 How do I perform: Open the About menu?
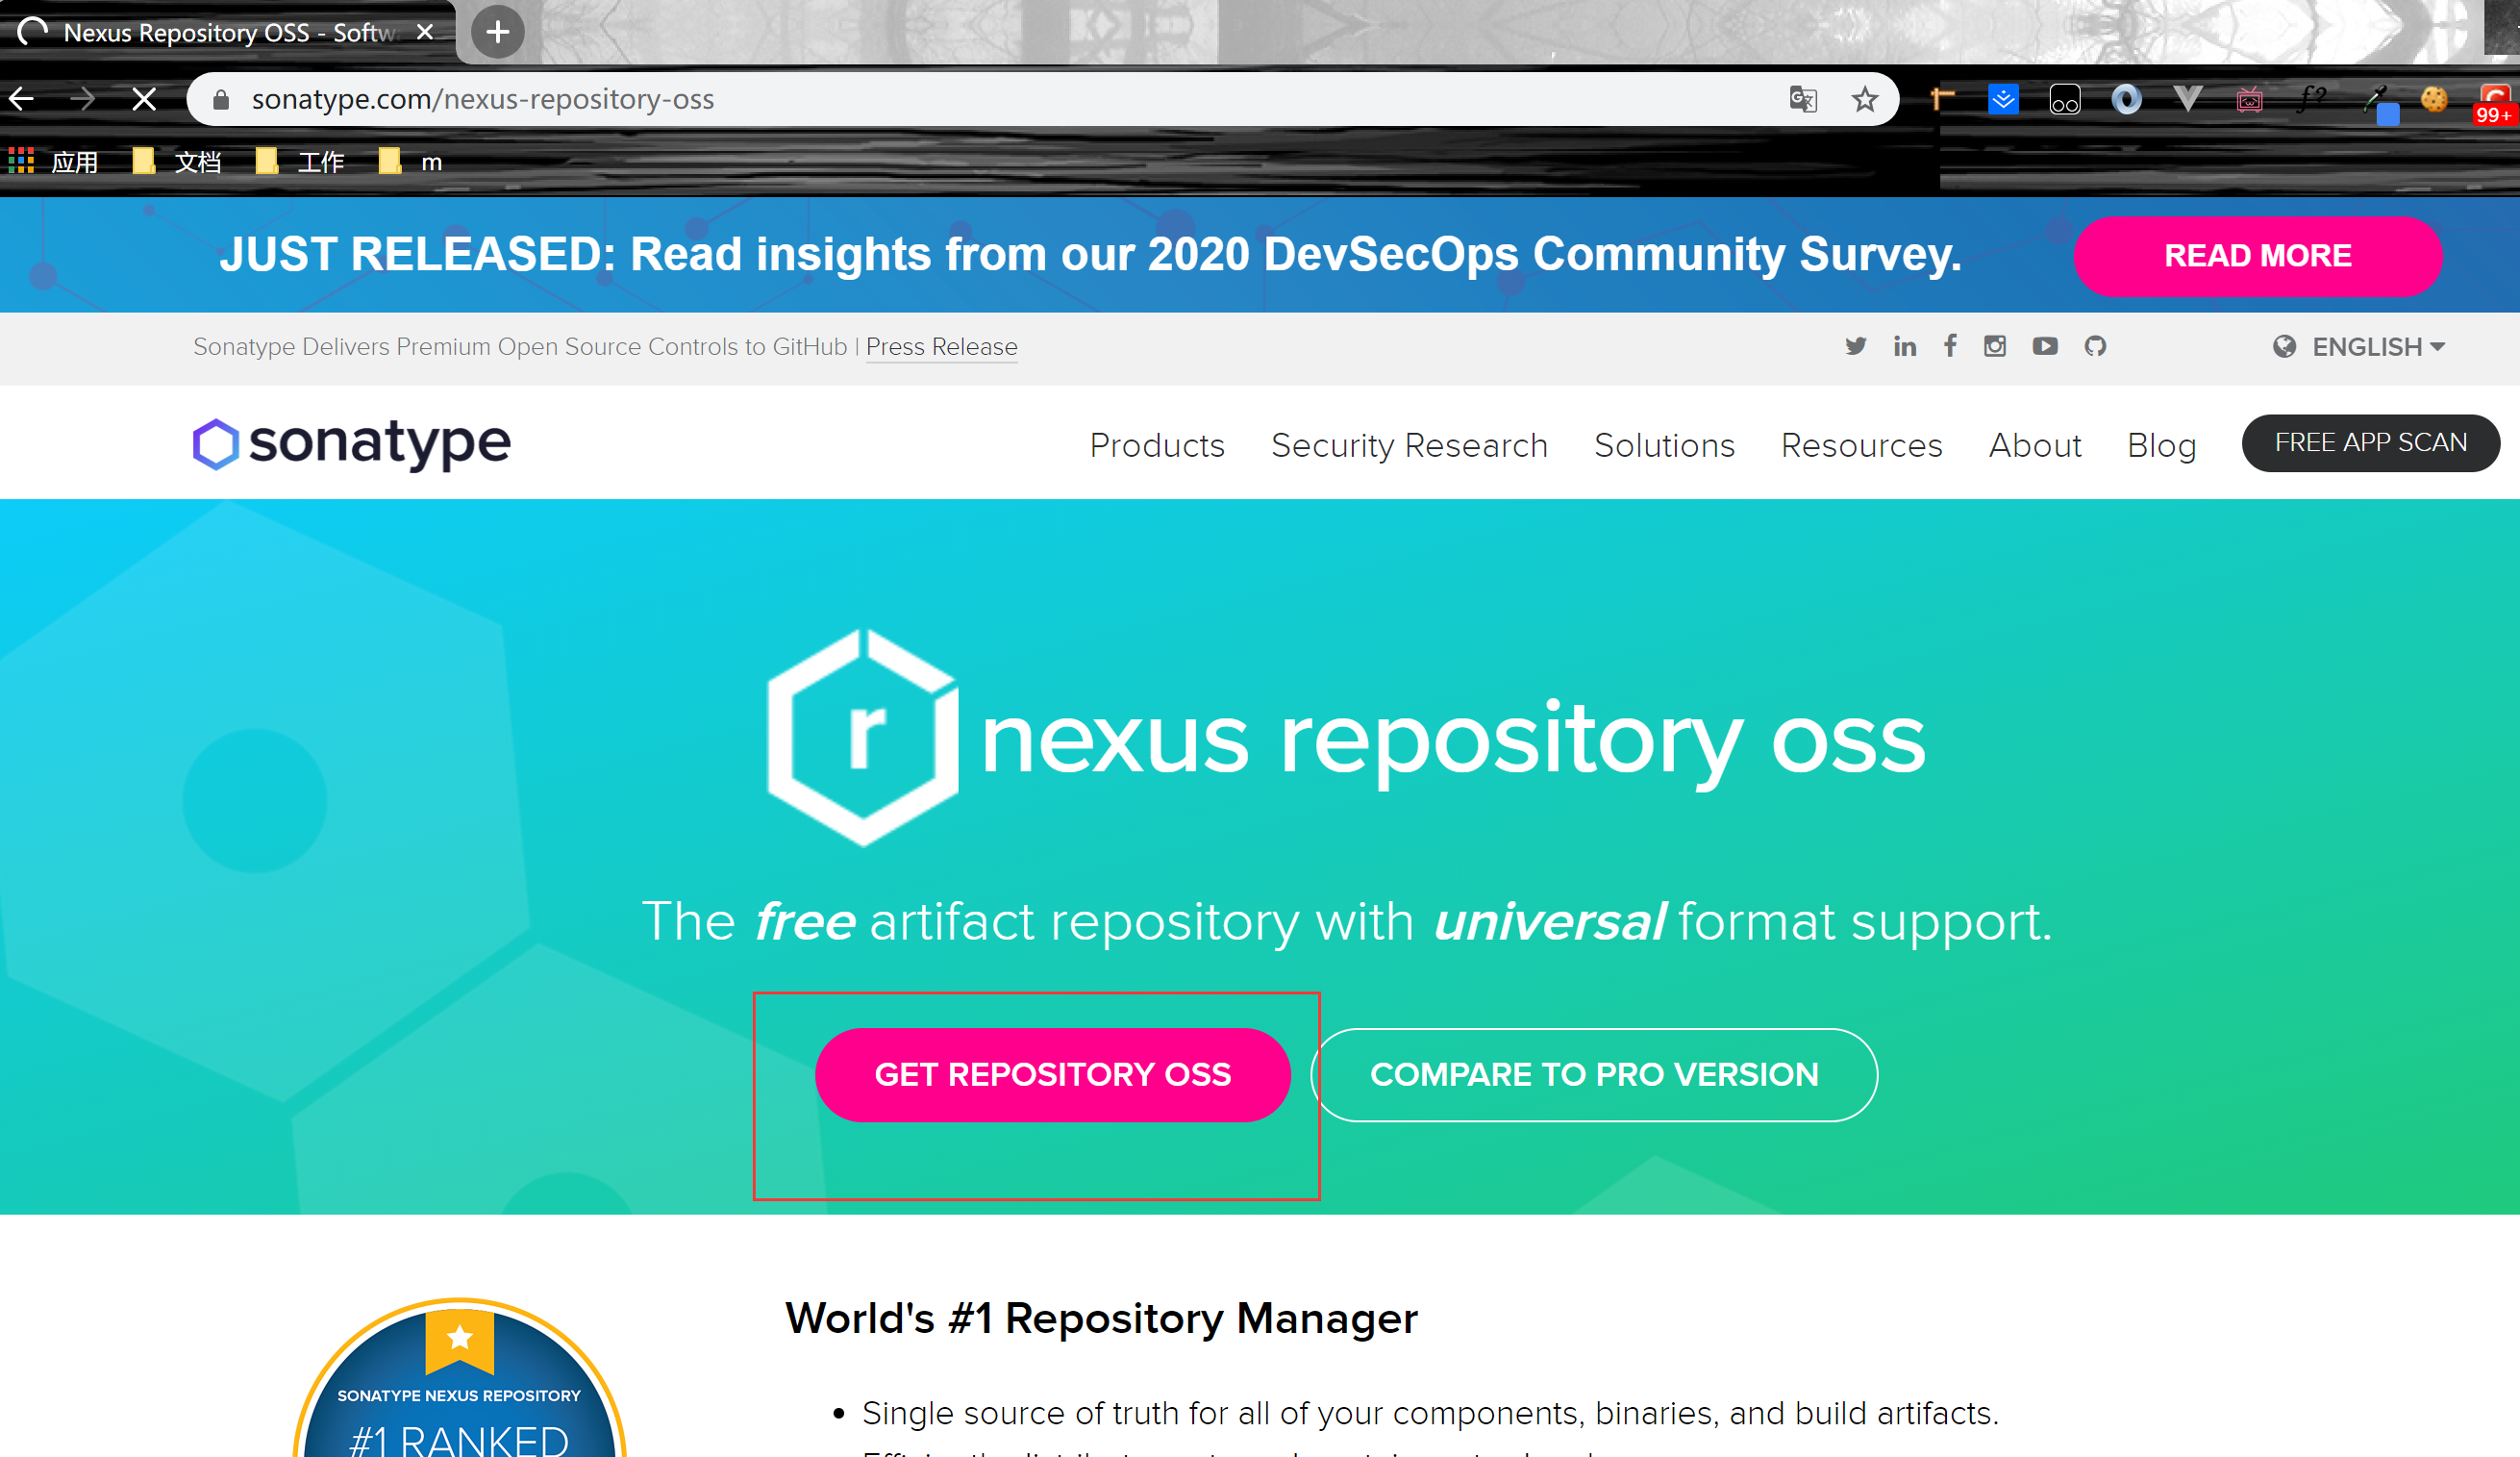[x=2035, y=445]
